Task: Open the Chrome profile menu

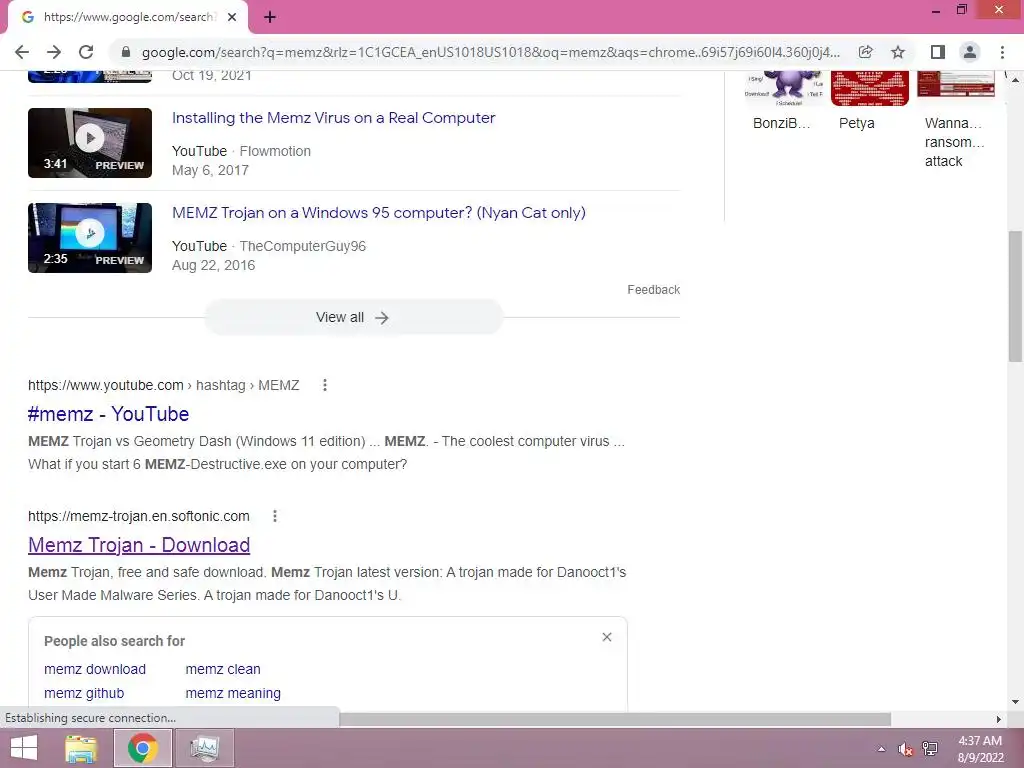Action: tap(970, 52)
